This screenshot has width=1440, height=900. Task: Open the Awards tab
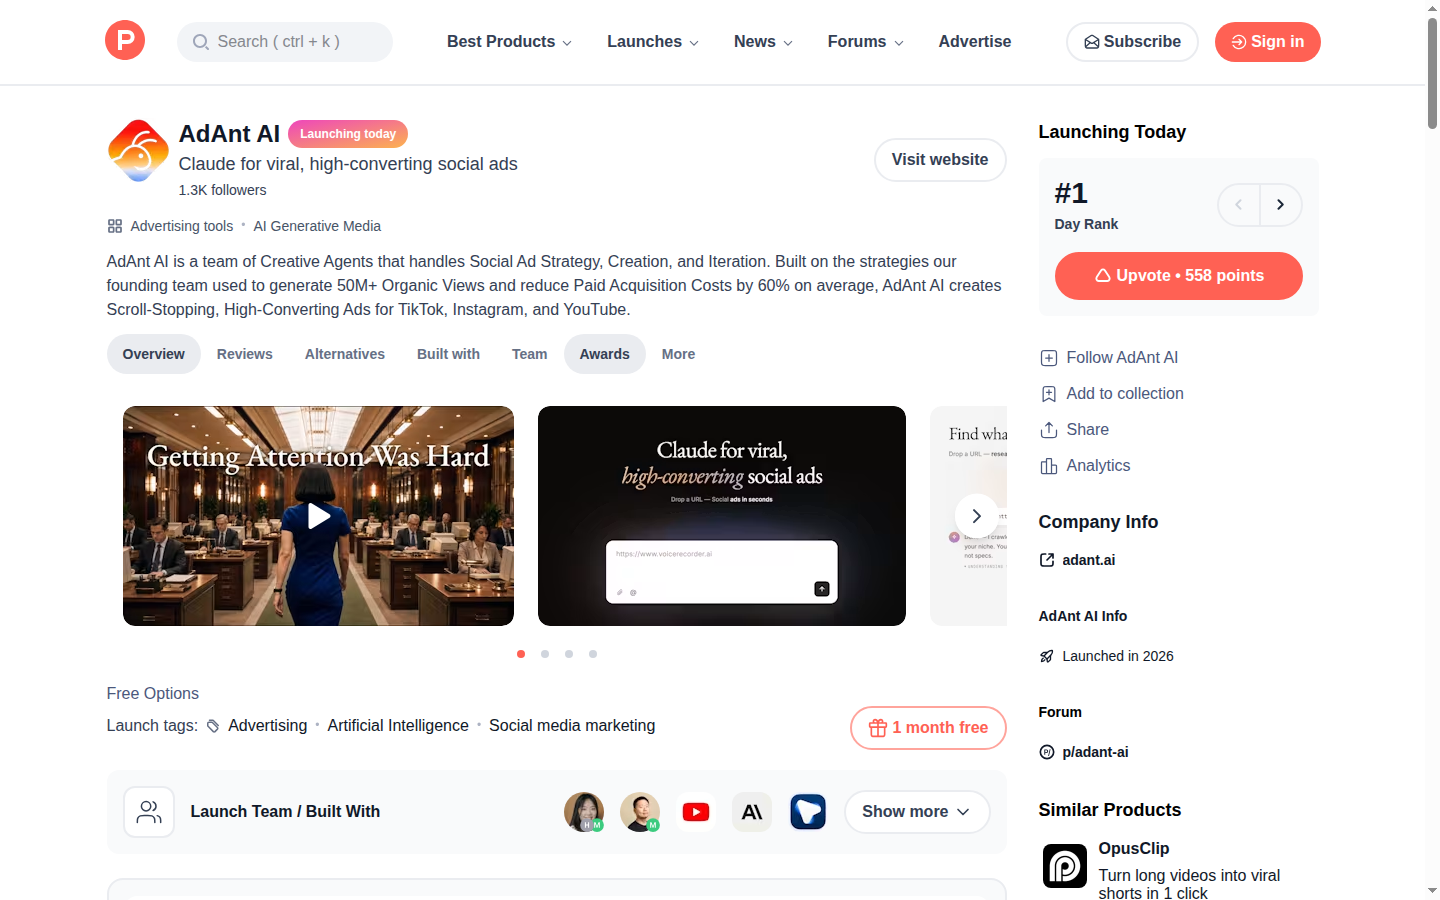(605, 354)
